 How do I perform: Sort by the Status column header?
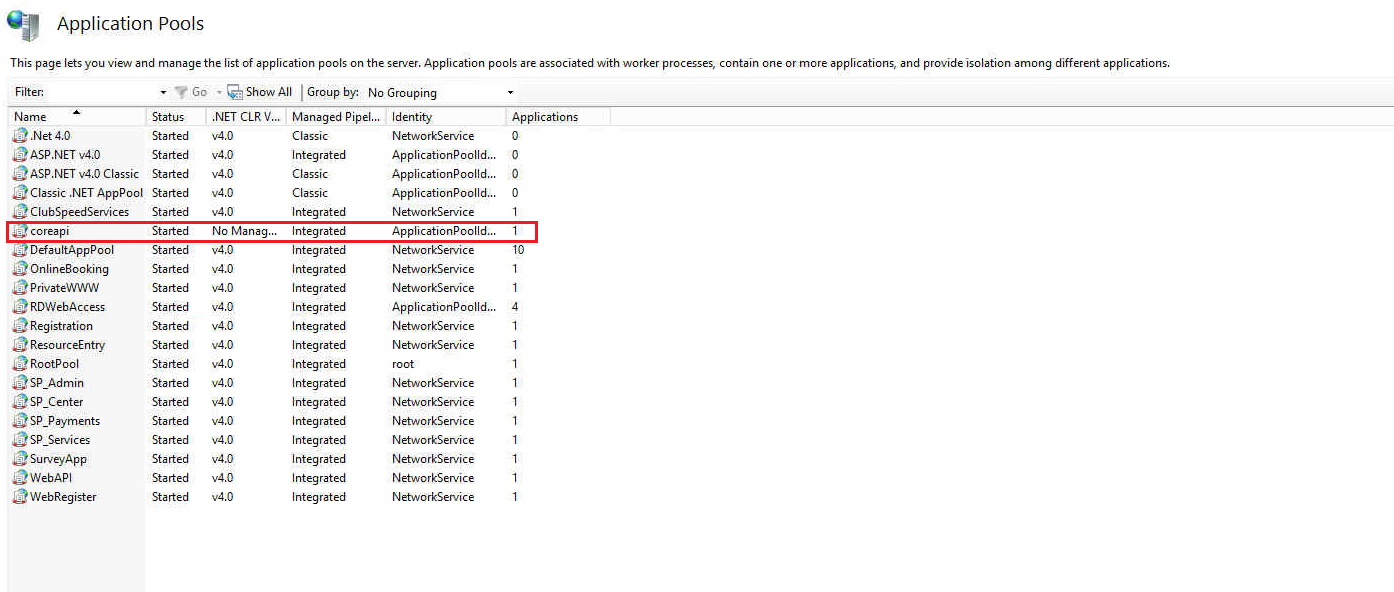click(x=176, y=117)
